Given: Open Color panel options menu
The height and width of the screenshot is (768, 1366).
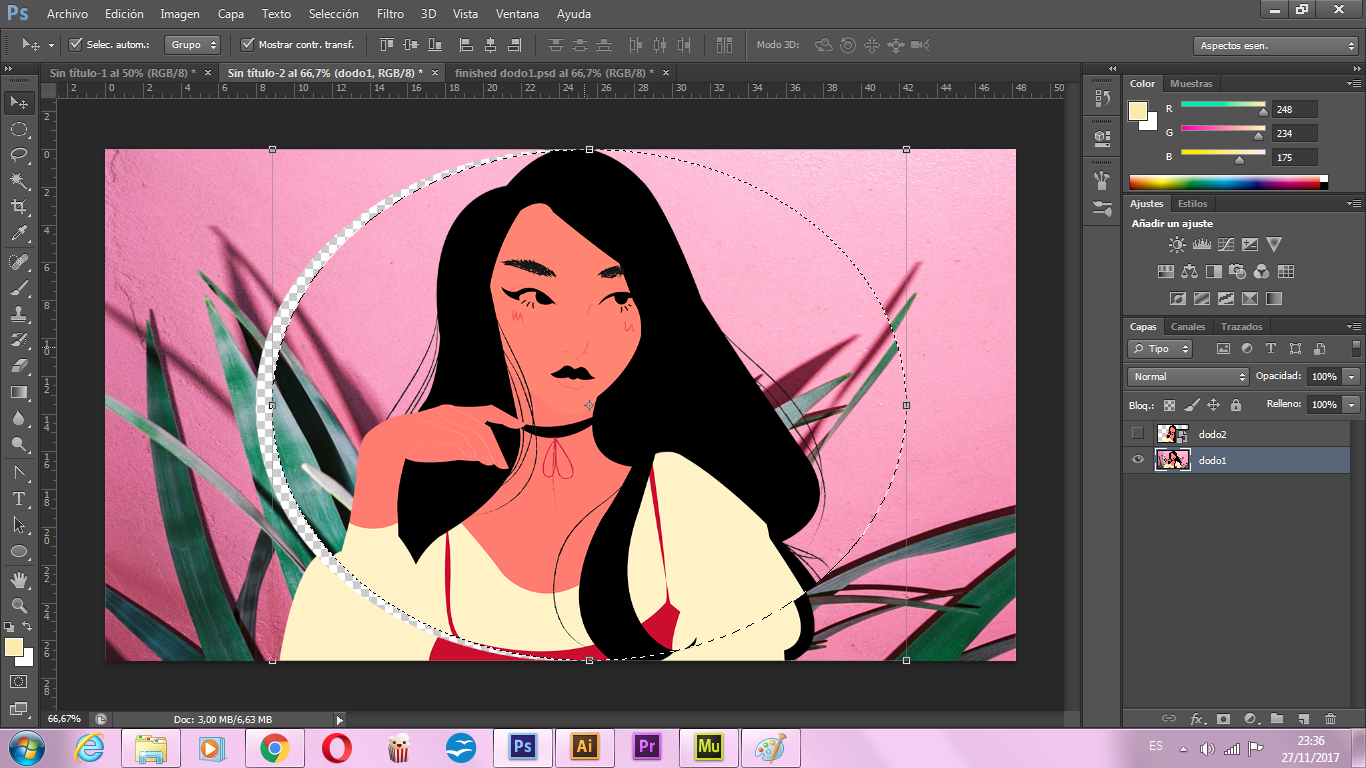Looking at the screenshot, I should (1354, 84).
